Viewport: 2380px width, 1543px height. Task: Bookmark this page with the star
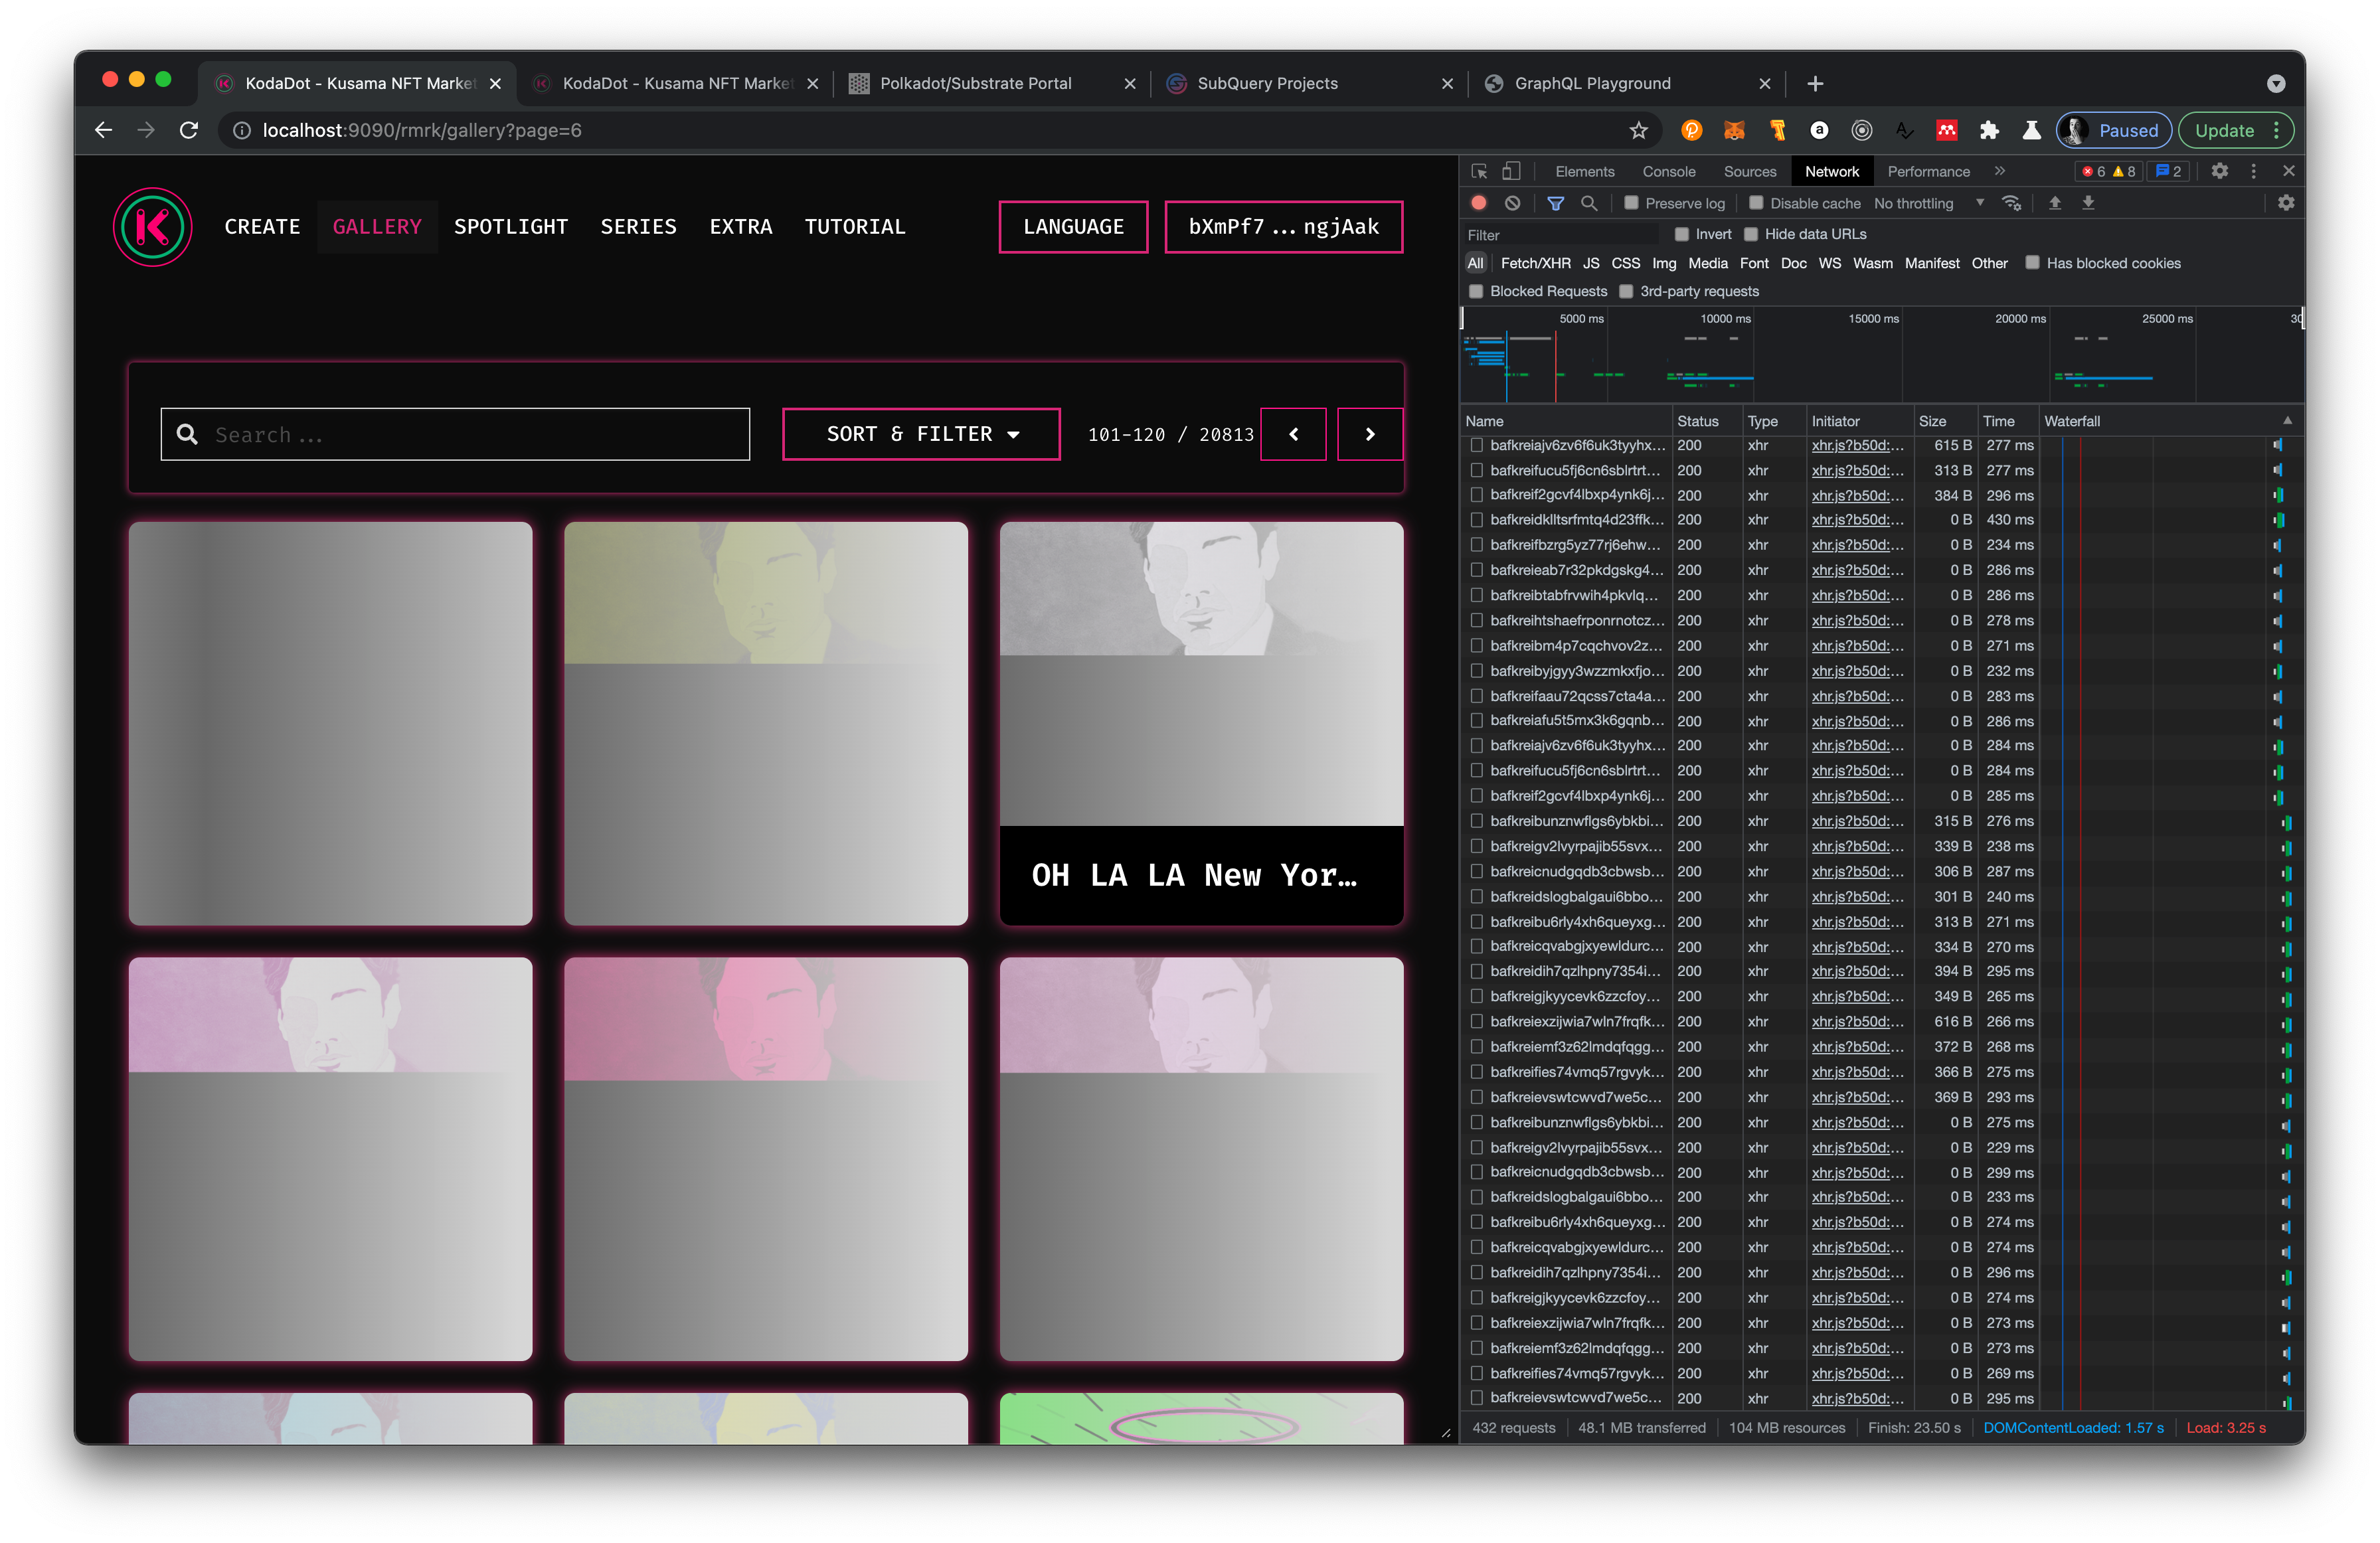1637,130
